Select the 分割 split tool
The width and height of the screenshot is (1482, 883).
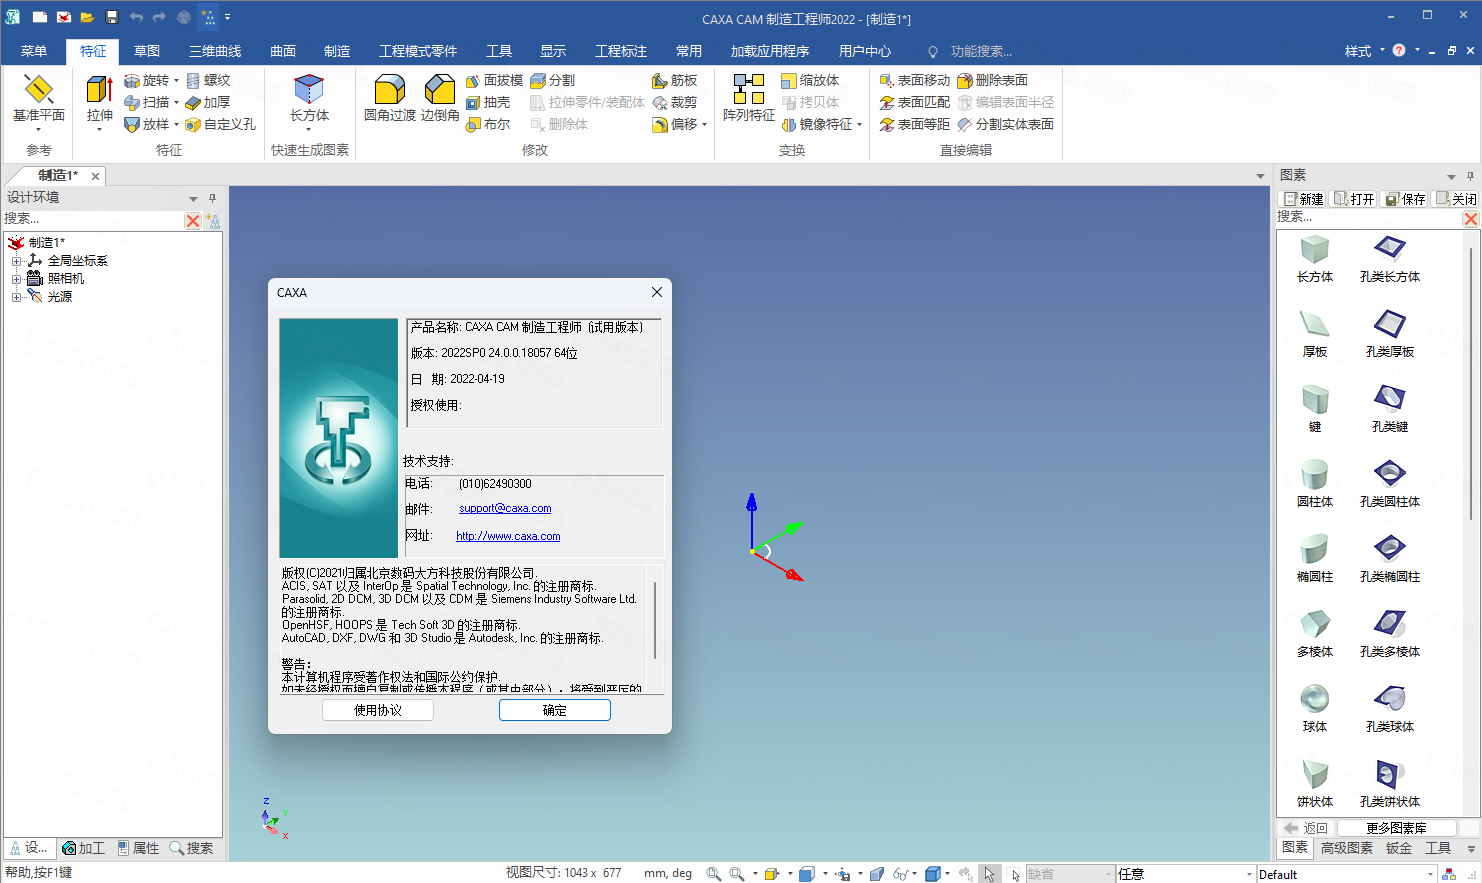tap(552, 80)
